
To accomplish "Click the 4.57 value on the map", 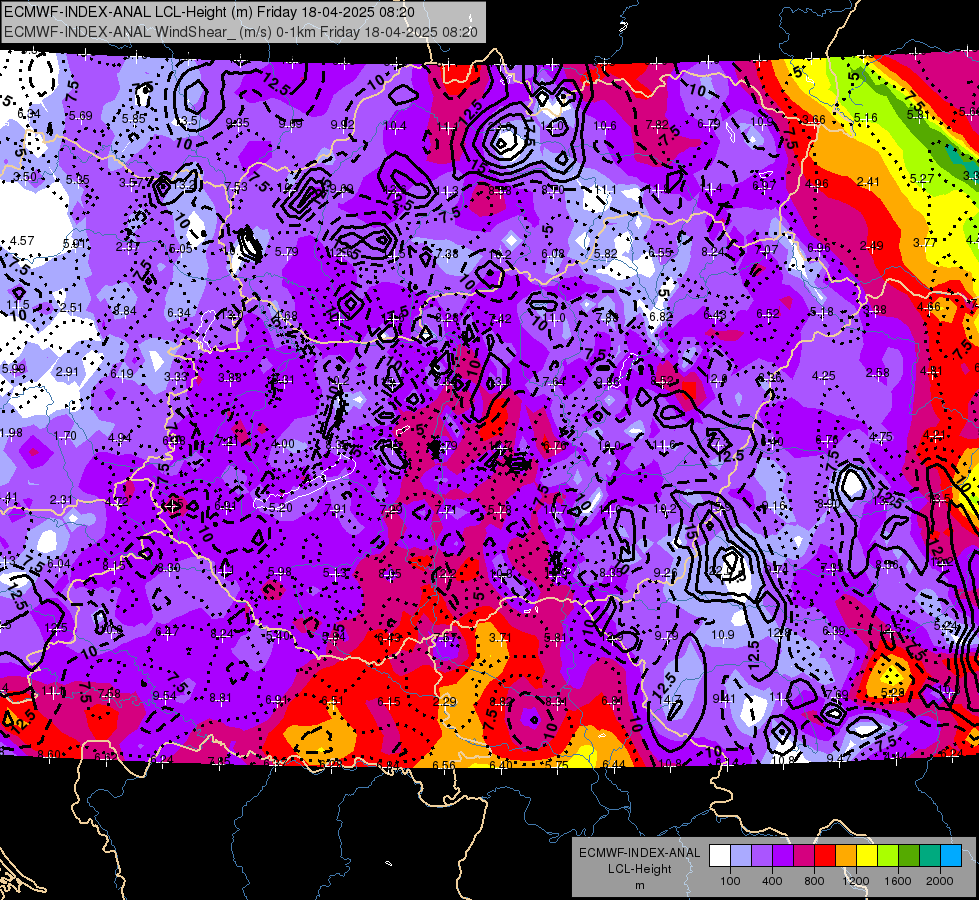I will point(22,240).
